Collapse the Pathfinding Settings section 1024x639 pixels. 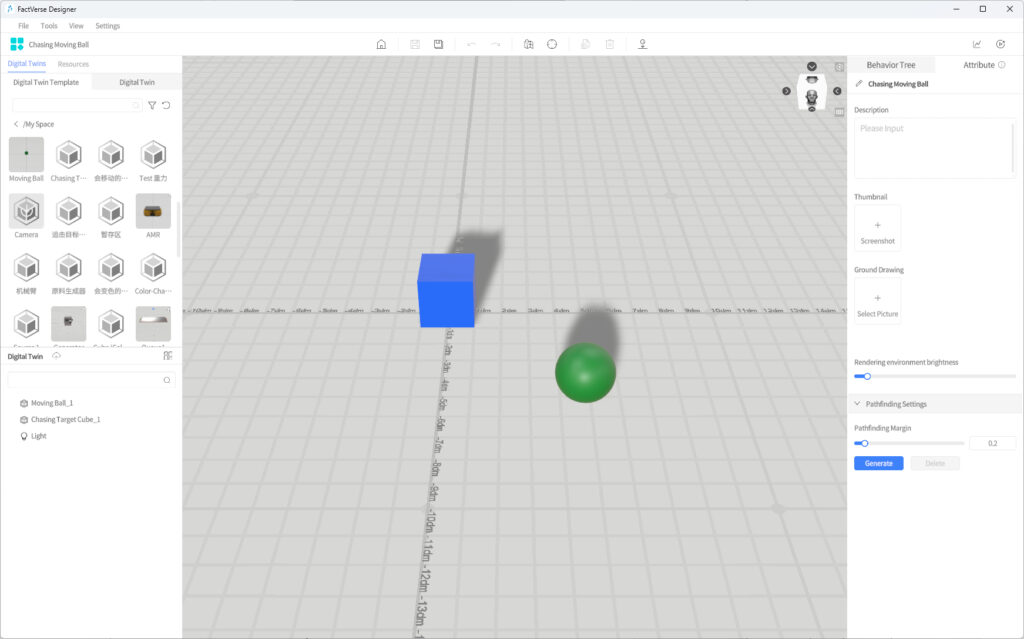(857, 404)
